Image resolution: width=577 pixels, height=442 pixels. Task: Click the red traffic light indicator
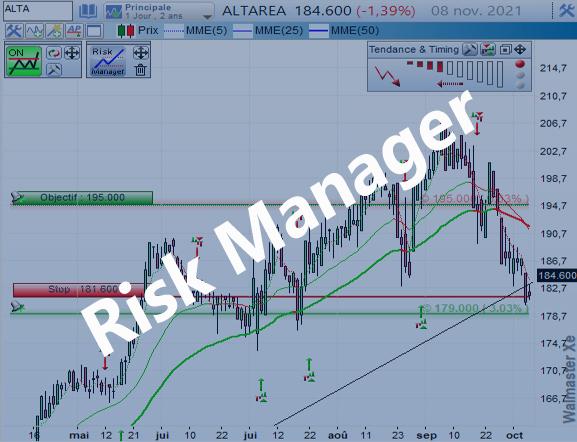520,64
